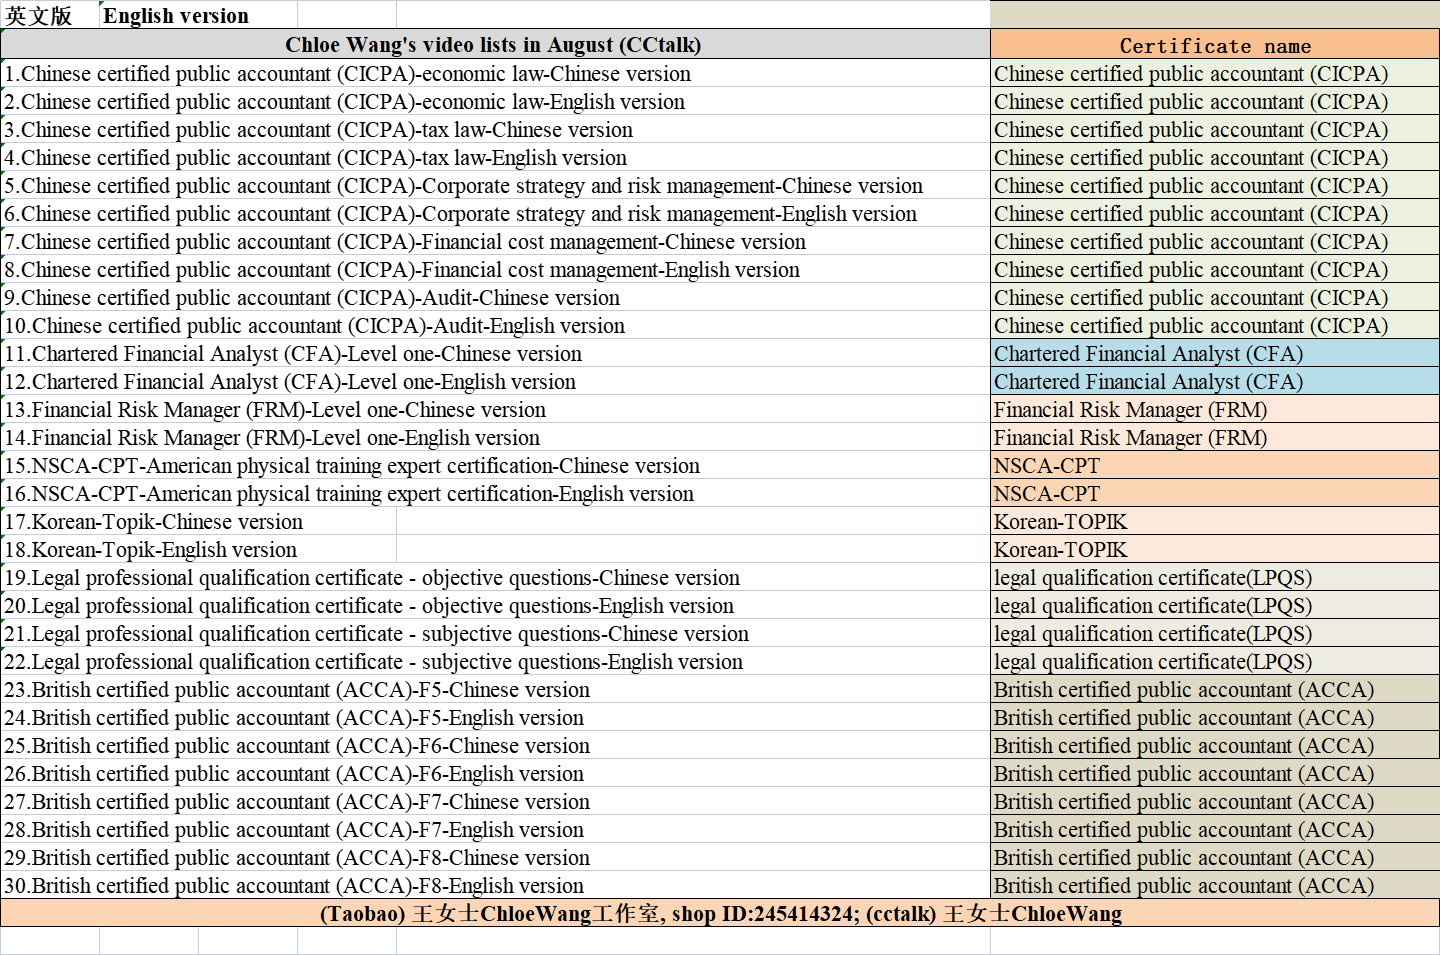This screenshot has width=1440, height=955.
Task: Click row 15 NSCA-CPT Chinese version cell
Action: pos(352,466)
